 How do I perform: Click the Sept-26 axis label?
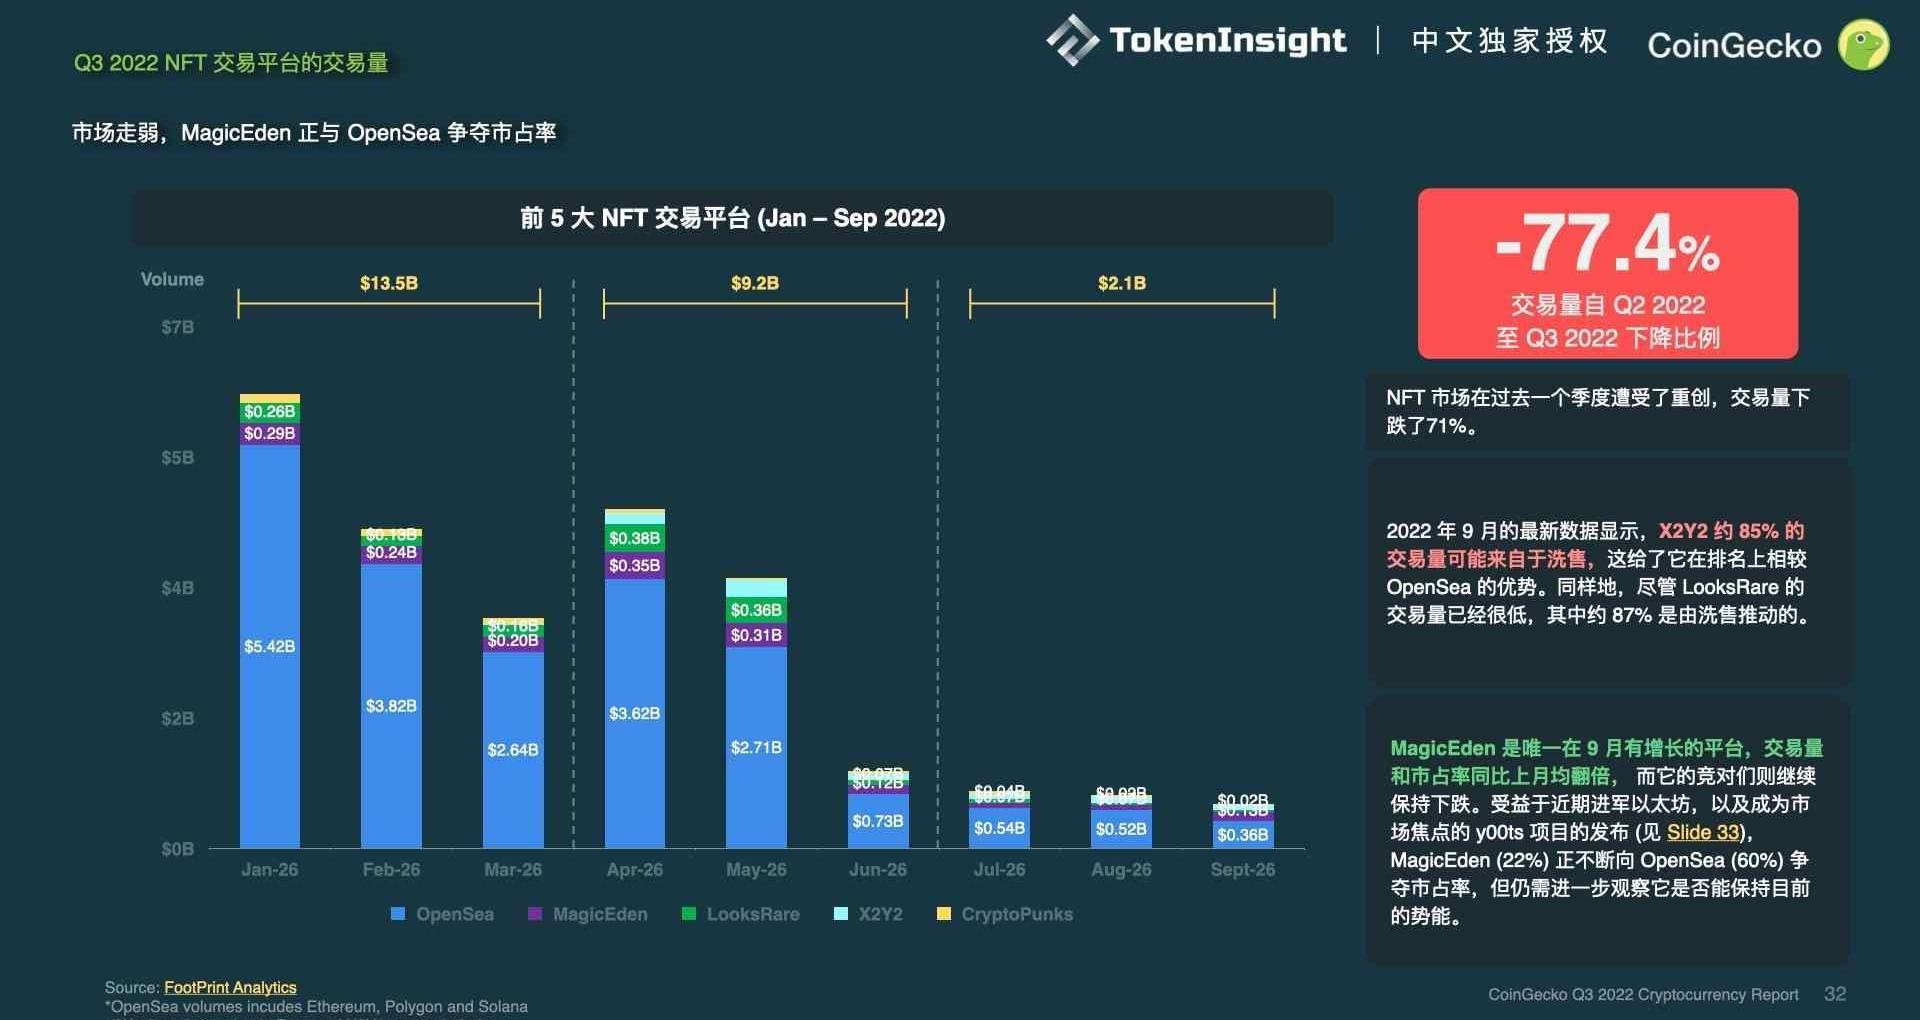[x=1243, y=869]
